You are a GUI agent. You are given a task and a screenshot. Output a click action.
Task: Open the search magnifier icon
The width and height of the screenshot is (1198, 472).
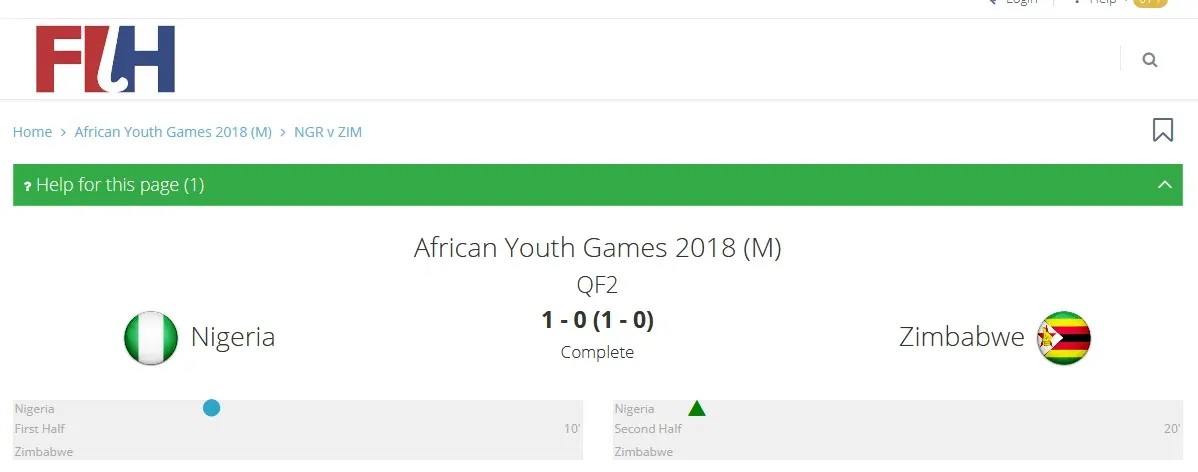[1149, 60]
